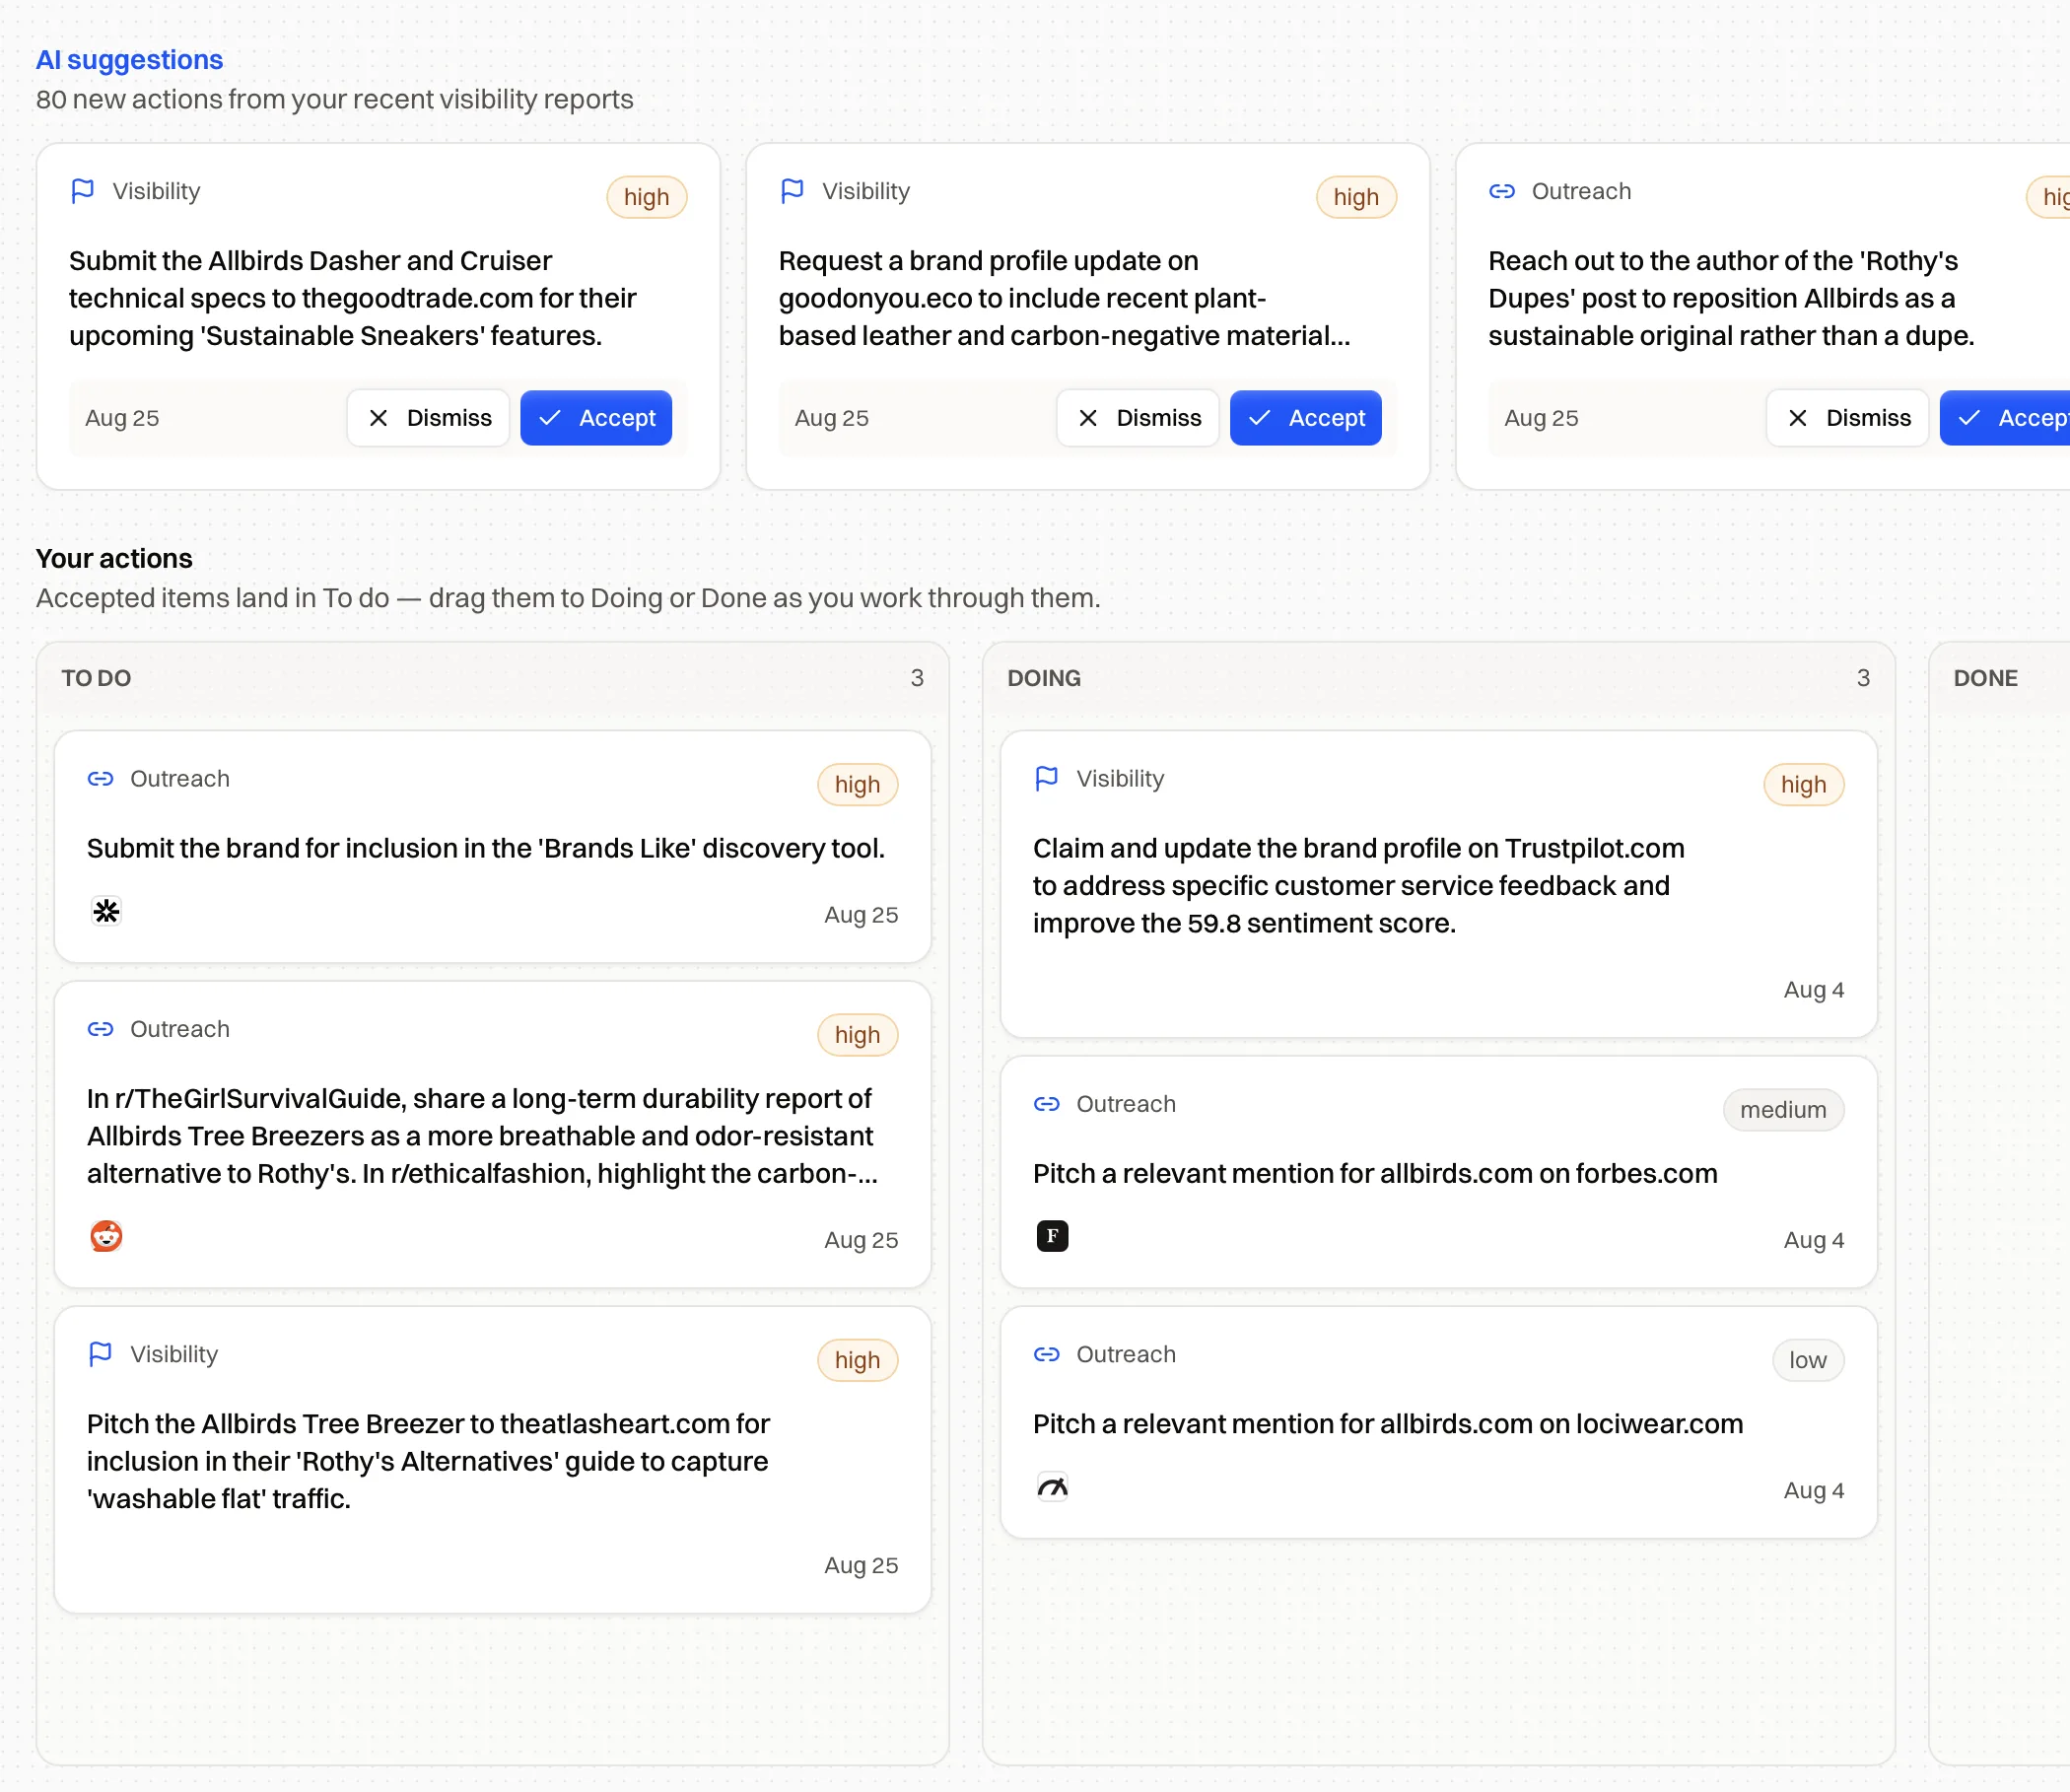
Task: Open 'Claim and update the brand profile' text
Action: point(1359,886)
